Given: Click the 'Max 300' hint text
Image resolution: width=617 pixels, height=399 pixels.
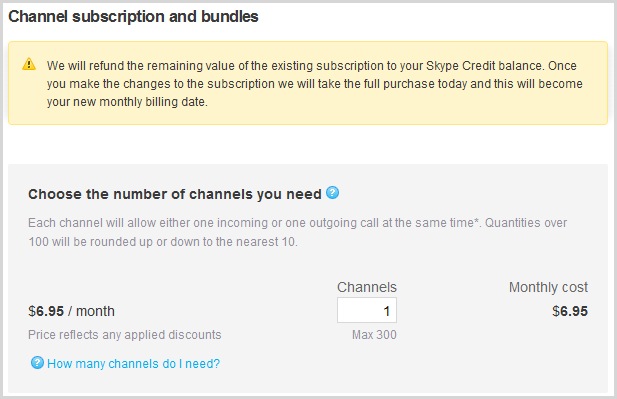Looking at the screenshot, I should pos(374,335).
